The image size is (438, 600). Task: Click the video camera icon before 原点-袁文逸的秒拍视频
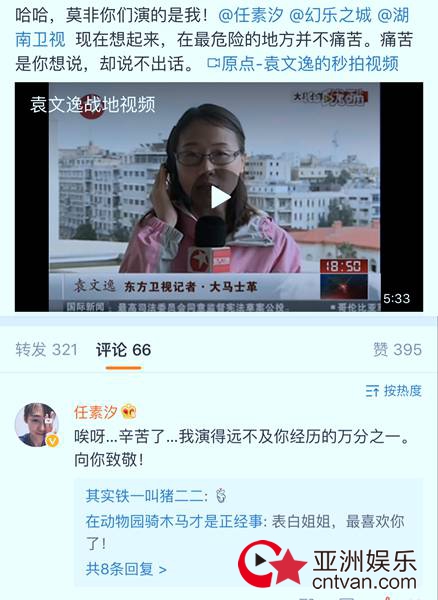coord(213,63)
